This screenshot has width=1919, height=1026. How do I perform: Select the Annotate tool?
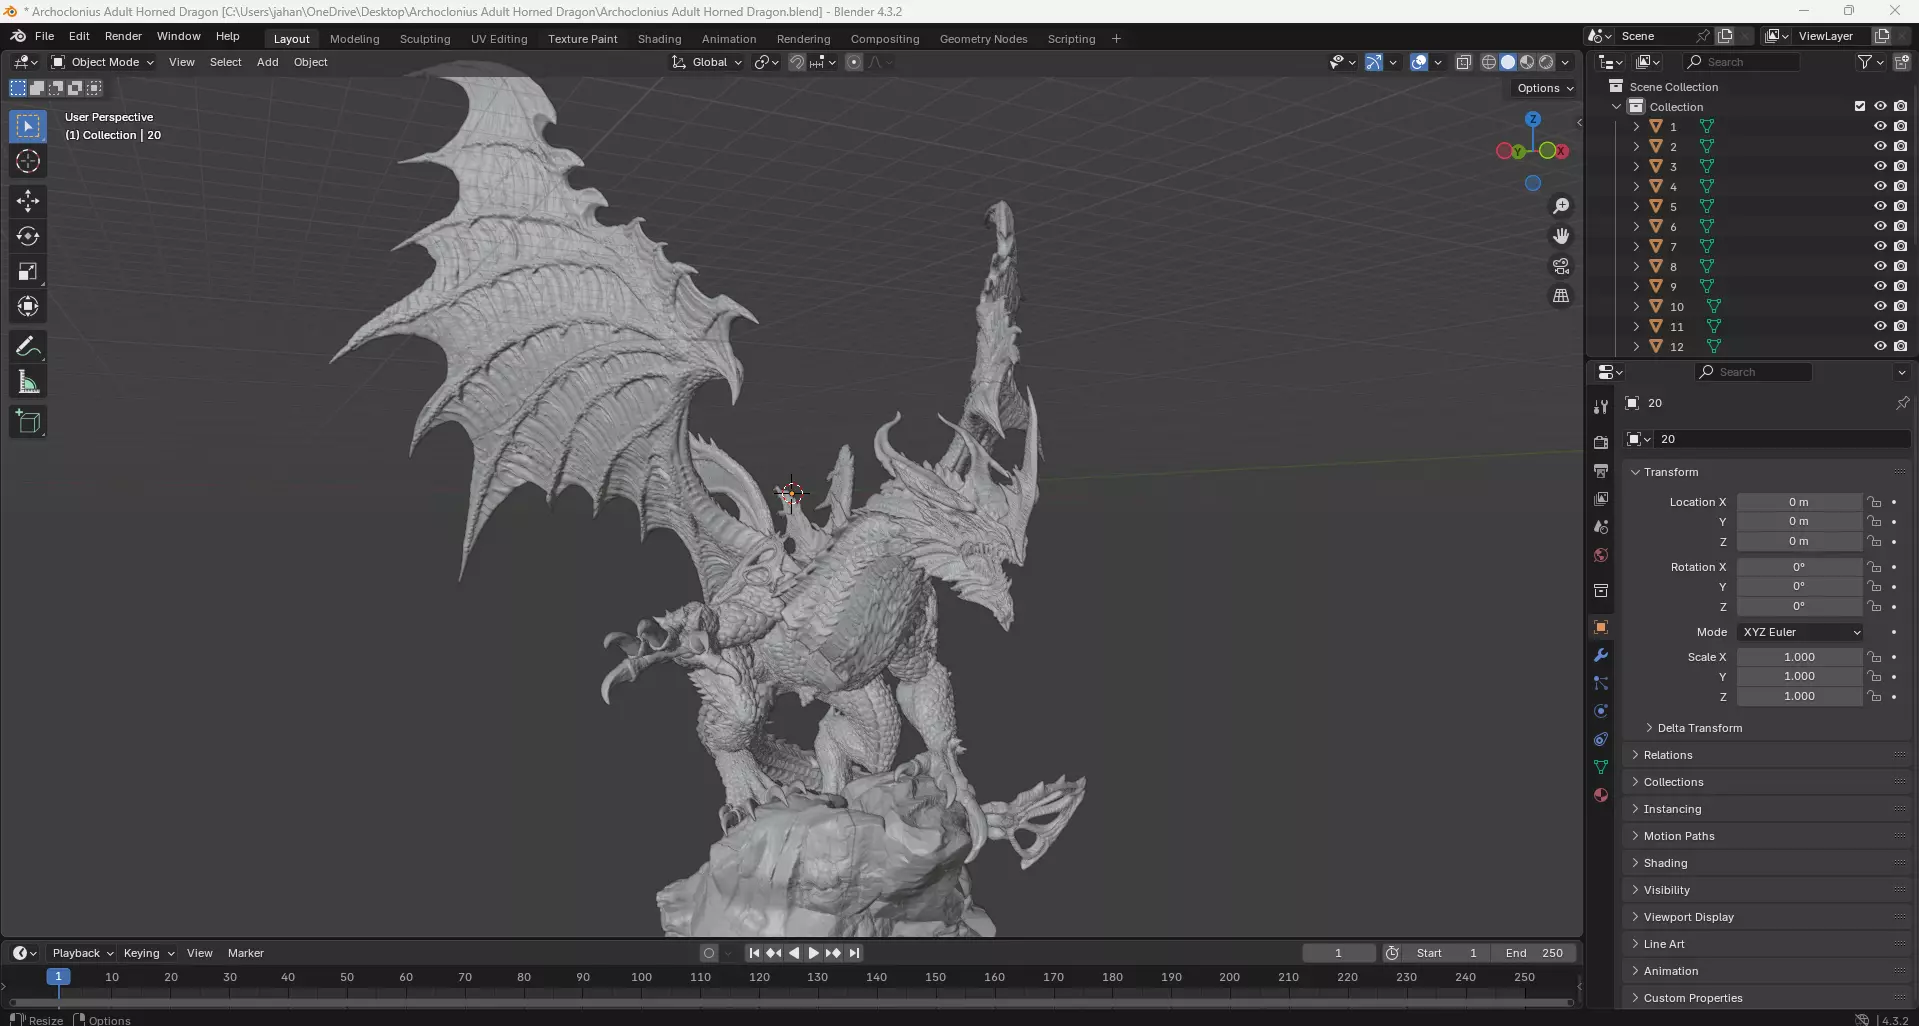[28, 347]
